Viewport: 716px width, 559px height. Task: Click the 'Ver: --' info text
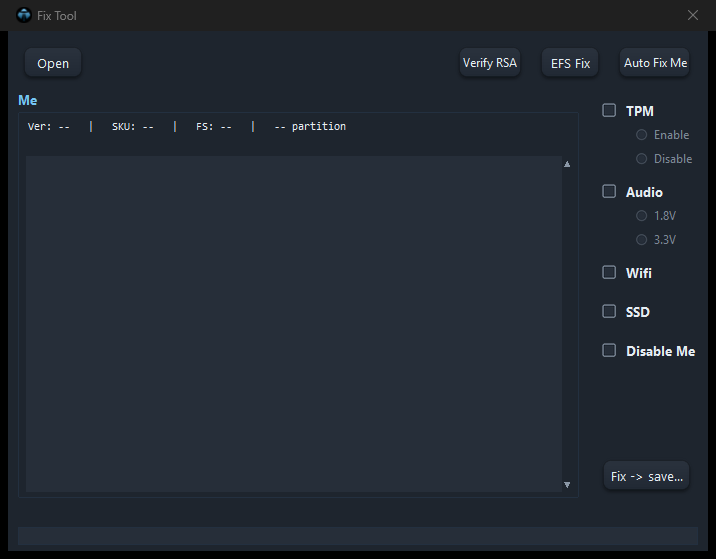pos(48,127)
